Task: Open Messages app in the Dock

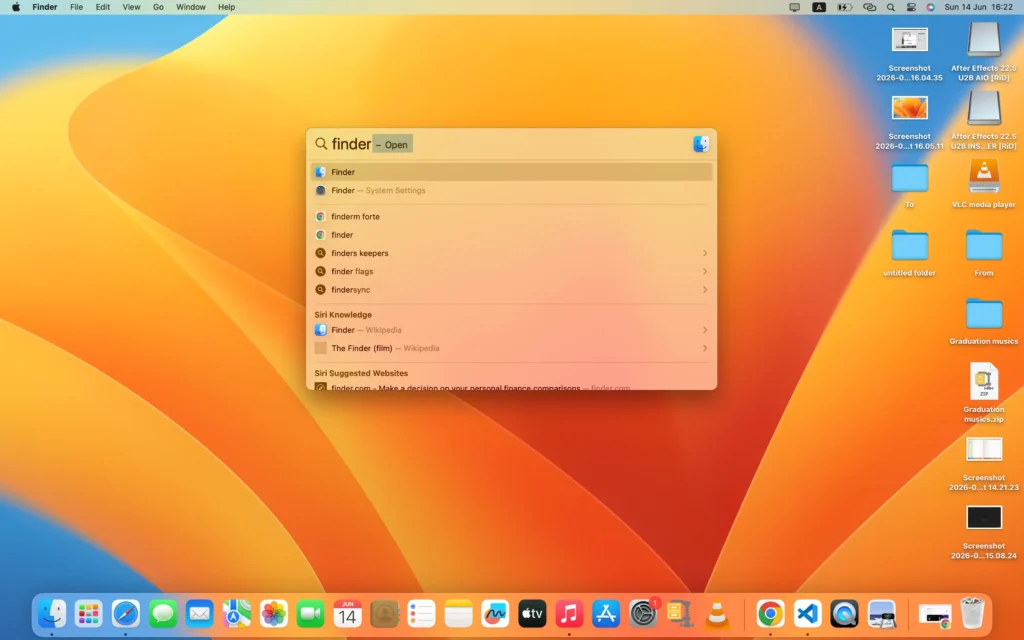Action: (163, 614)
